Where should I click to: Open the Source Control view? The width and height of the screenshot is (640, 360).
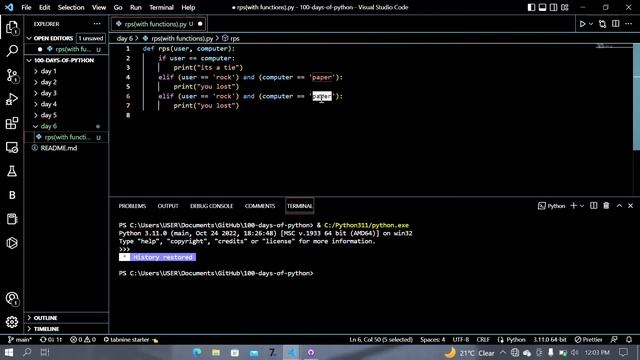click(12, 76)
